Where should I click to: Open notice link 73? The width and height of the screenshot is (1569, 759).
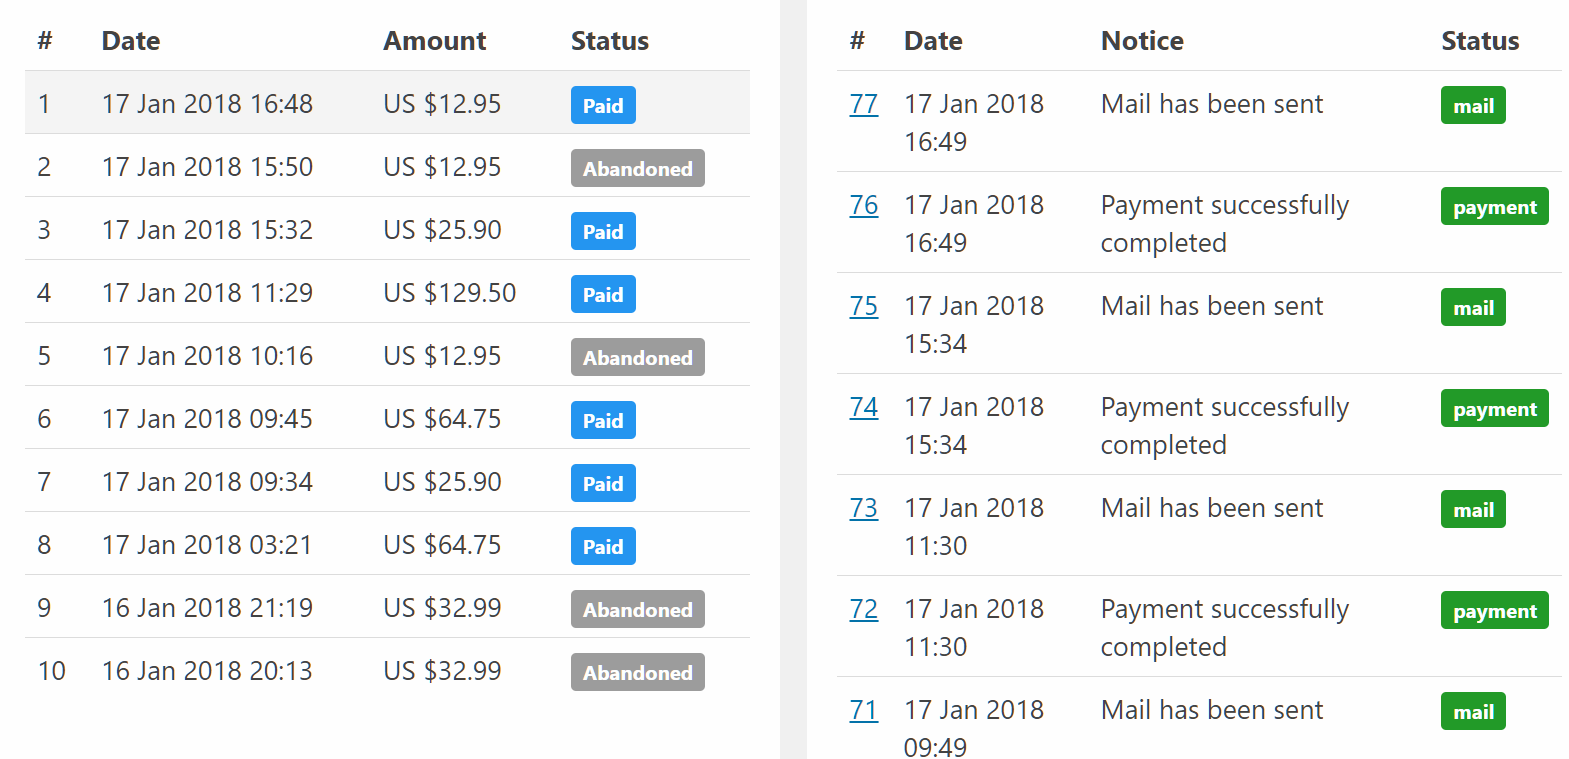(x=863, y=508)
